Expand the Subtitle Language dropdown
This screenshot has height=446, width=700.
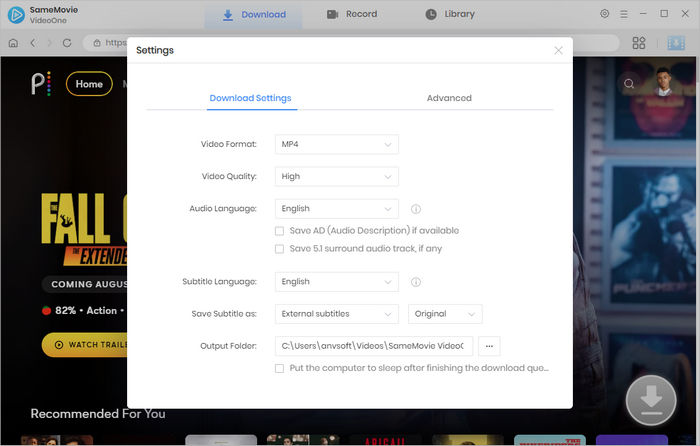337,282
